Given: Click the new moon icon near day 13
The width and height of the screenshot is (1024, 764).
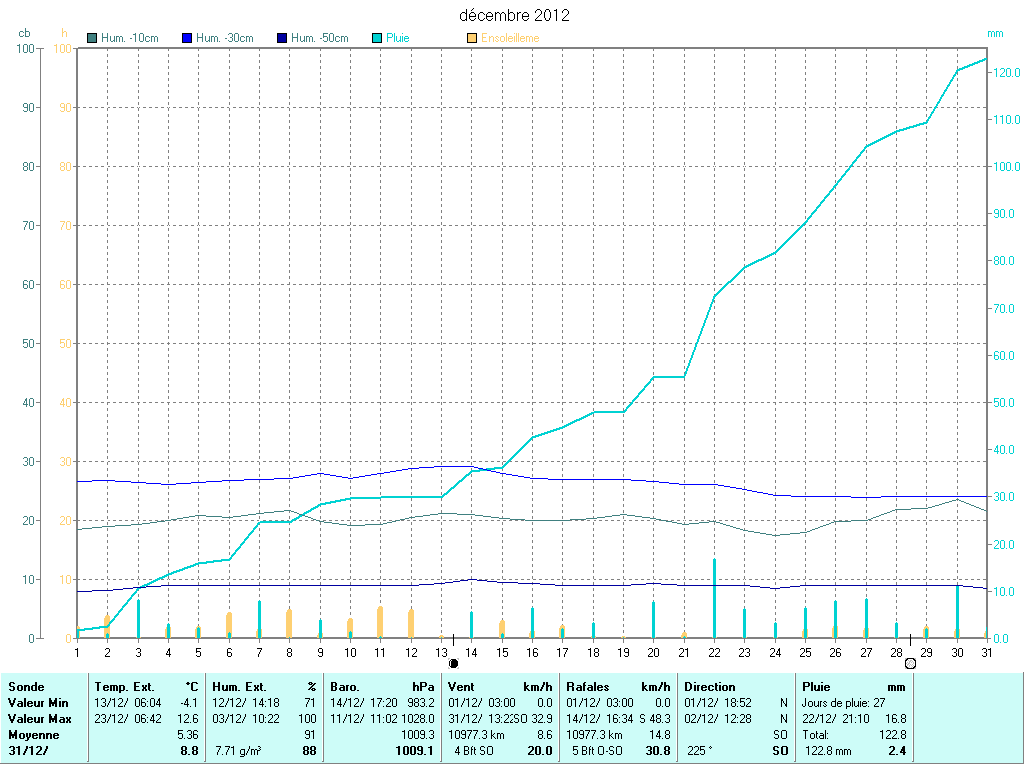Looking at the screenshot, I should click(x=453, y=662).
